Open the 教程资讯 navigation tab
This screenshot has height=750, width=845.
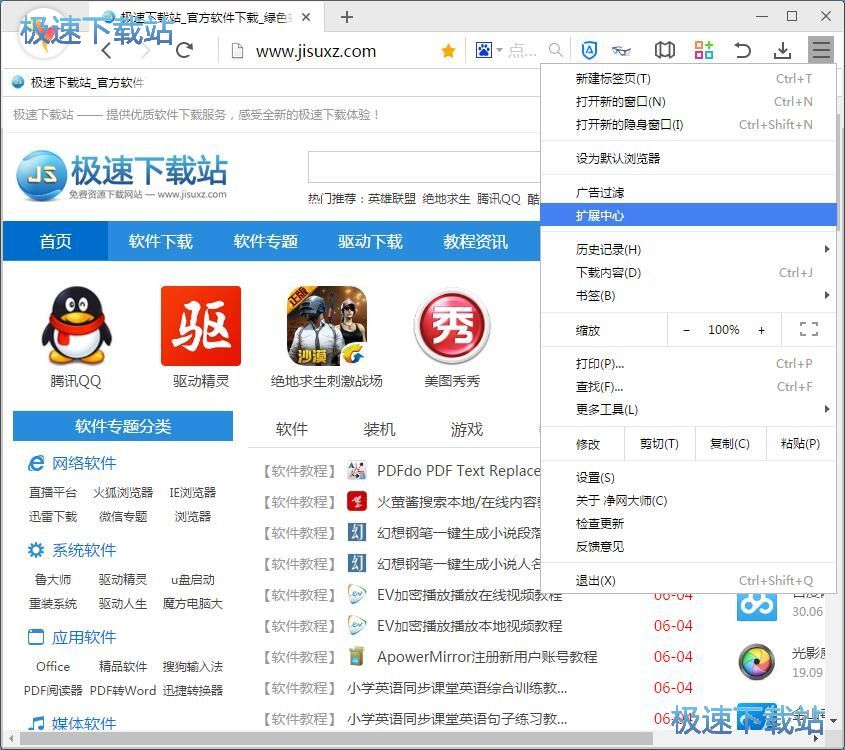point(475,241)
